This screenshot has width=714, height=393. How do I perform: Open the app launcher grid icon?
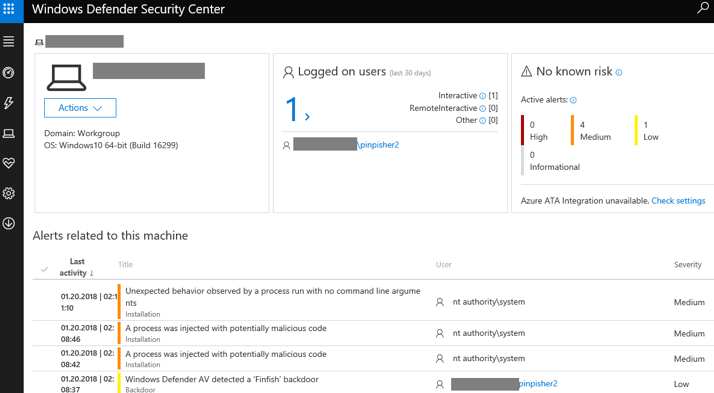(9, 9)
